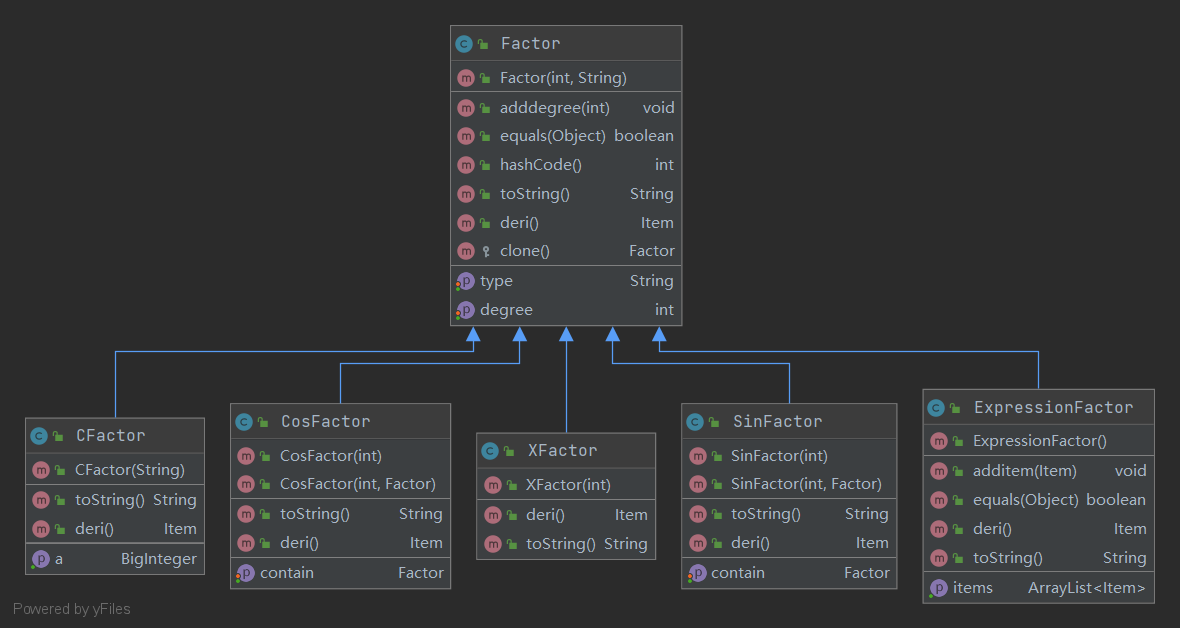This screenshot has height=628, width=1180.
Task: Click the field icon next to items
Action: coord(938,588)
